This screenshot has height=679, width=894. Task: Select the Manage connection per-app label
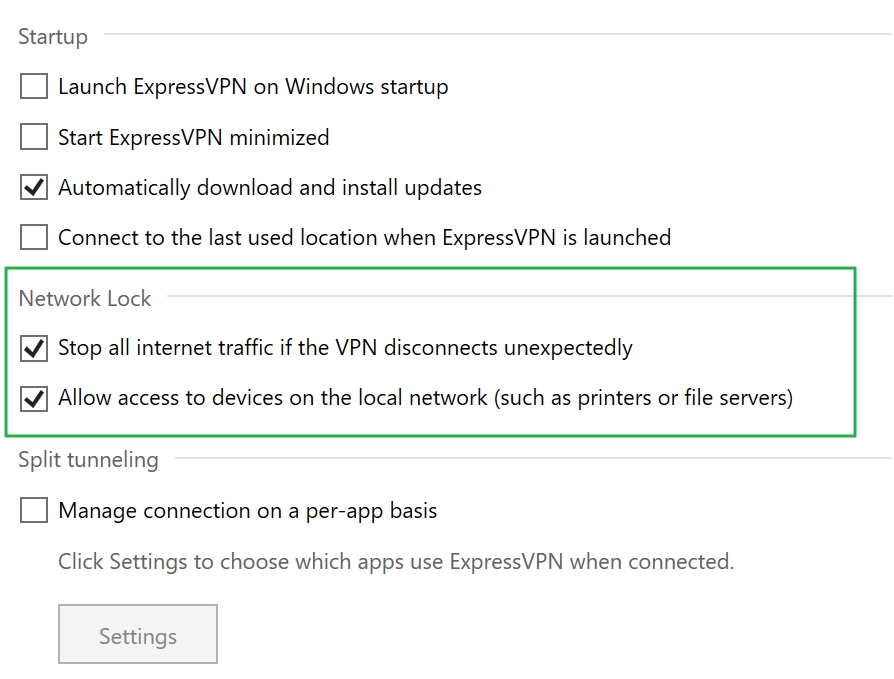click(x=246, y=510)
